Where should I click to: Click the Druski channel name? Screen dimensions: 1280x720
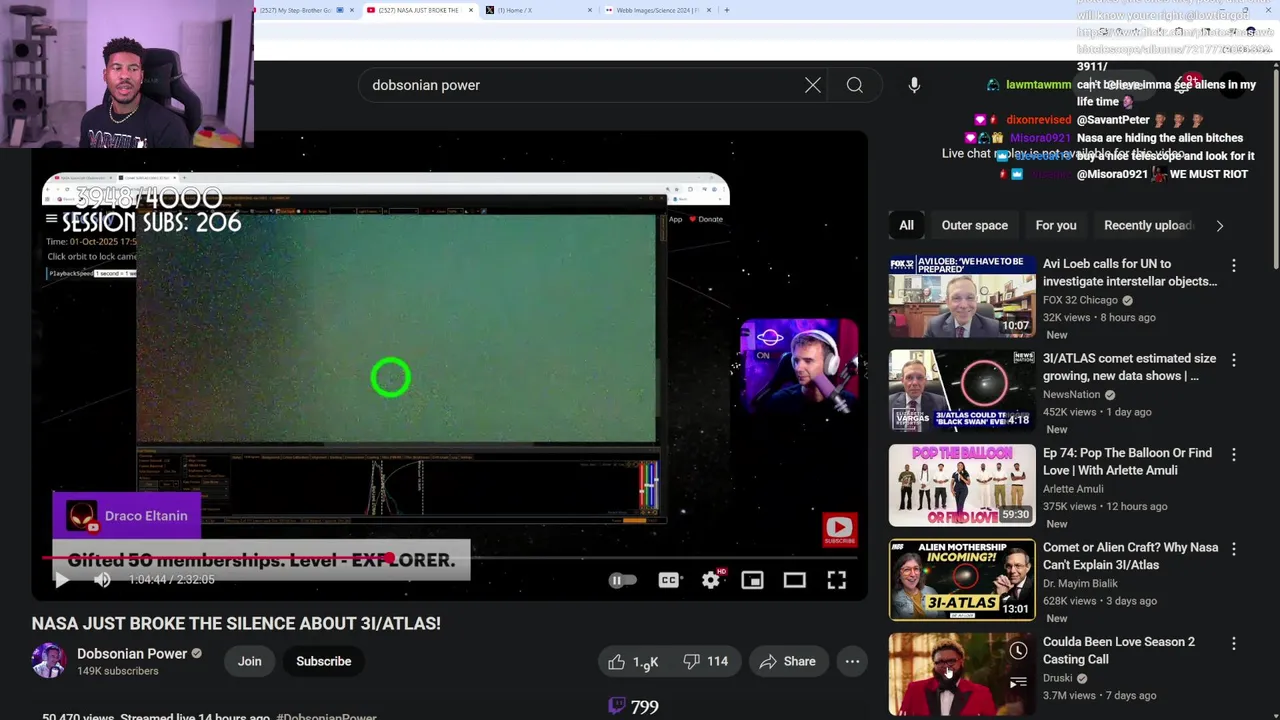1057,678
